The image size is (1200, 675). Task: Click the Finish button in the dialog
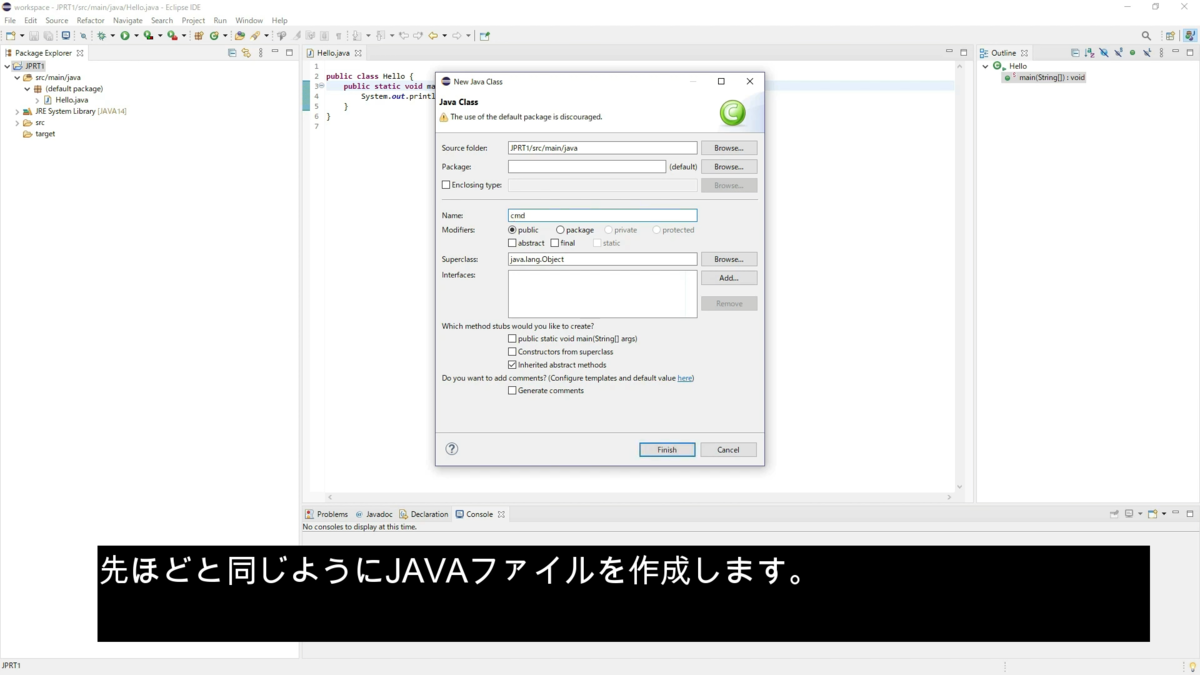point(666,449)
